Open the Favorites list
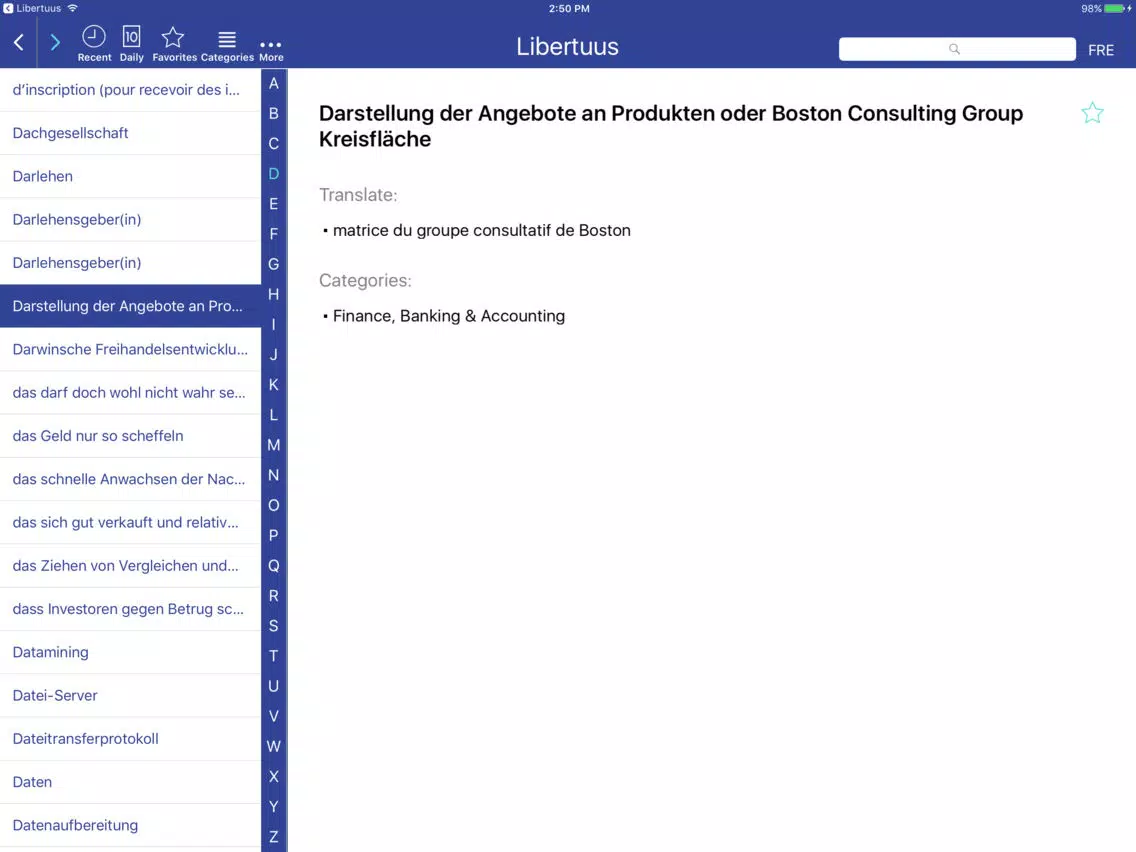This screenshot has height=852, width=1136. 174,43
